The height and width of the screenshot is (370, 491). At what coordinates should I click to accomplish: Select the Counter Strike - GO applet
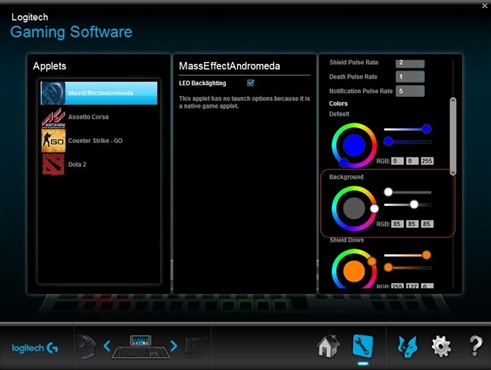point(99,141)
